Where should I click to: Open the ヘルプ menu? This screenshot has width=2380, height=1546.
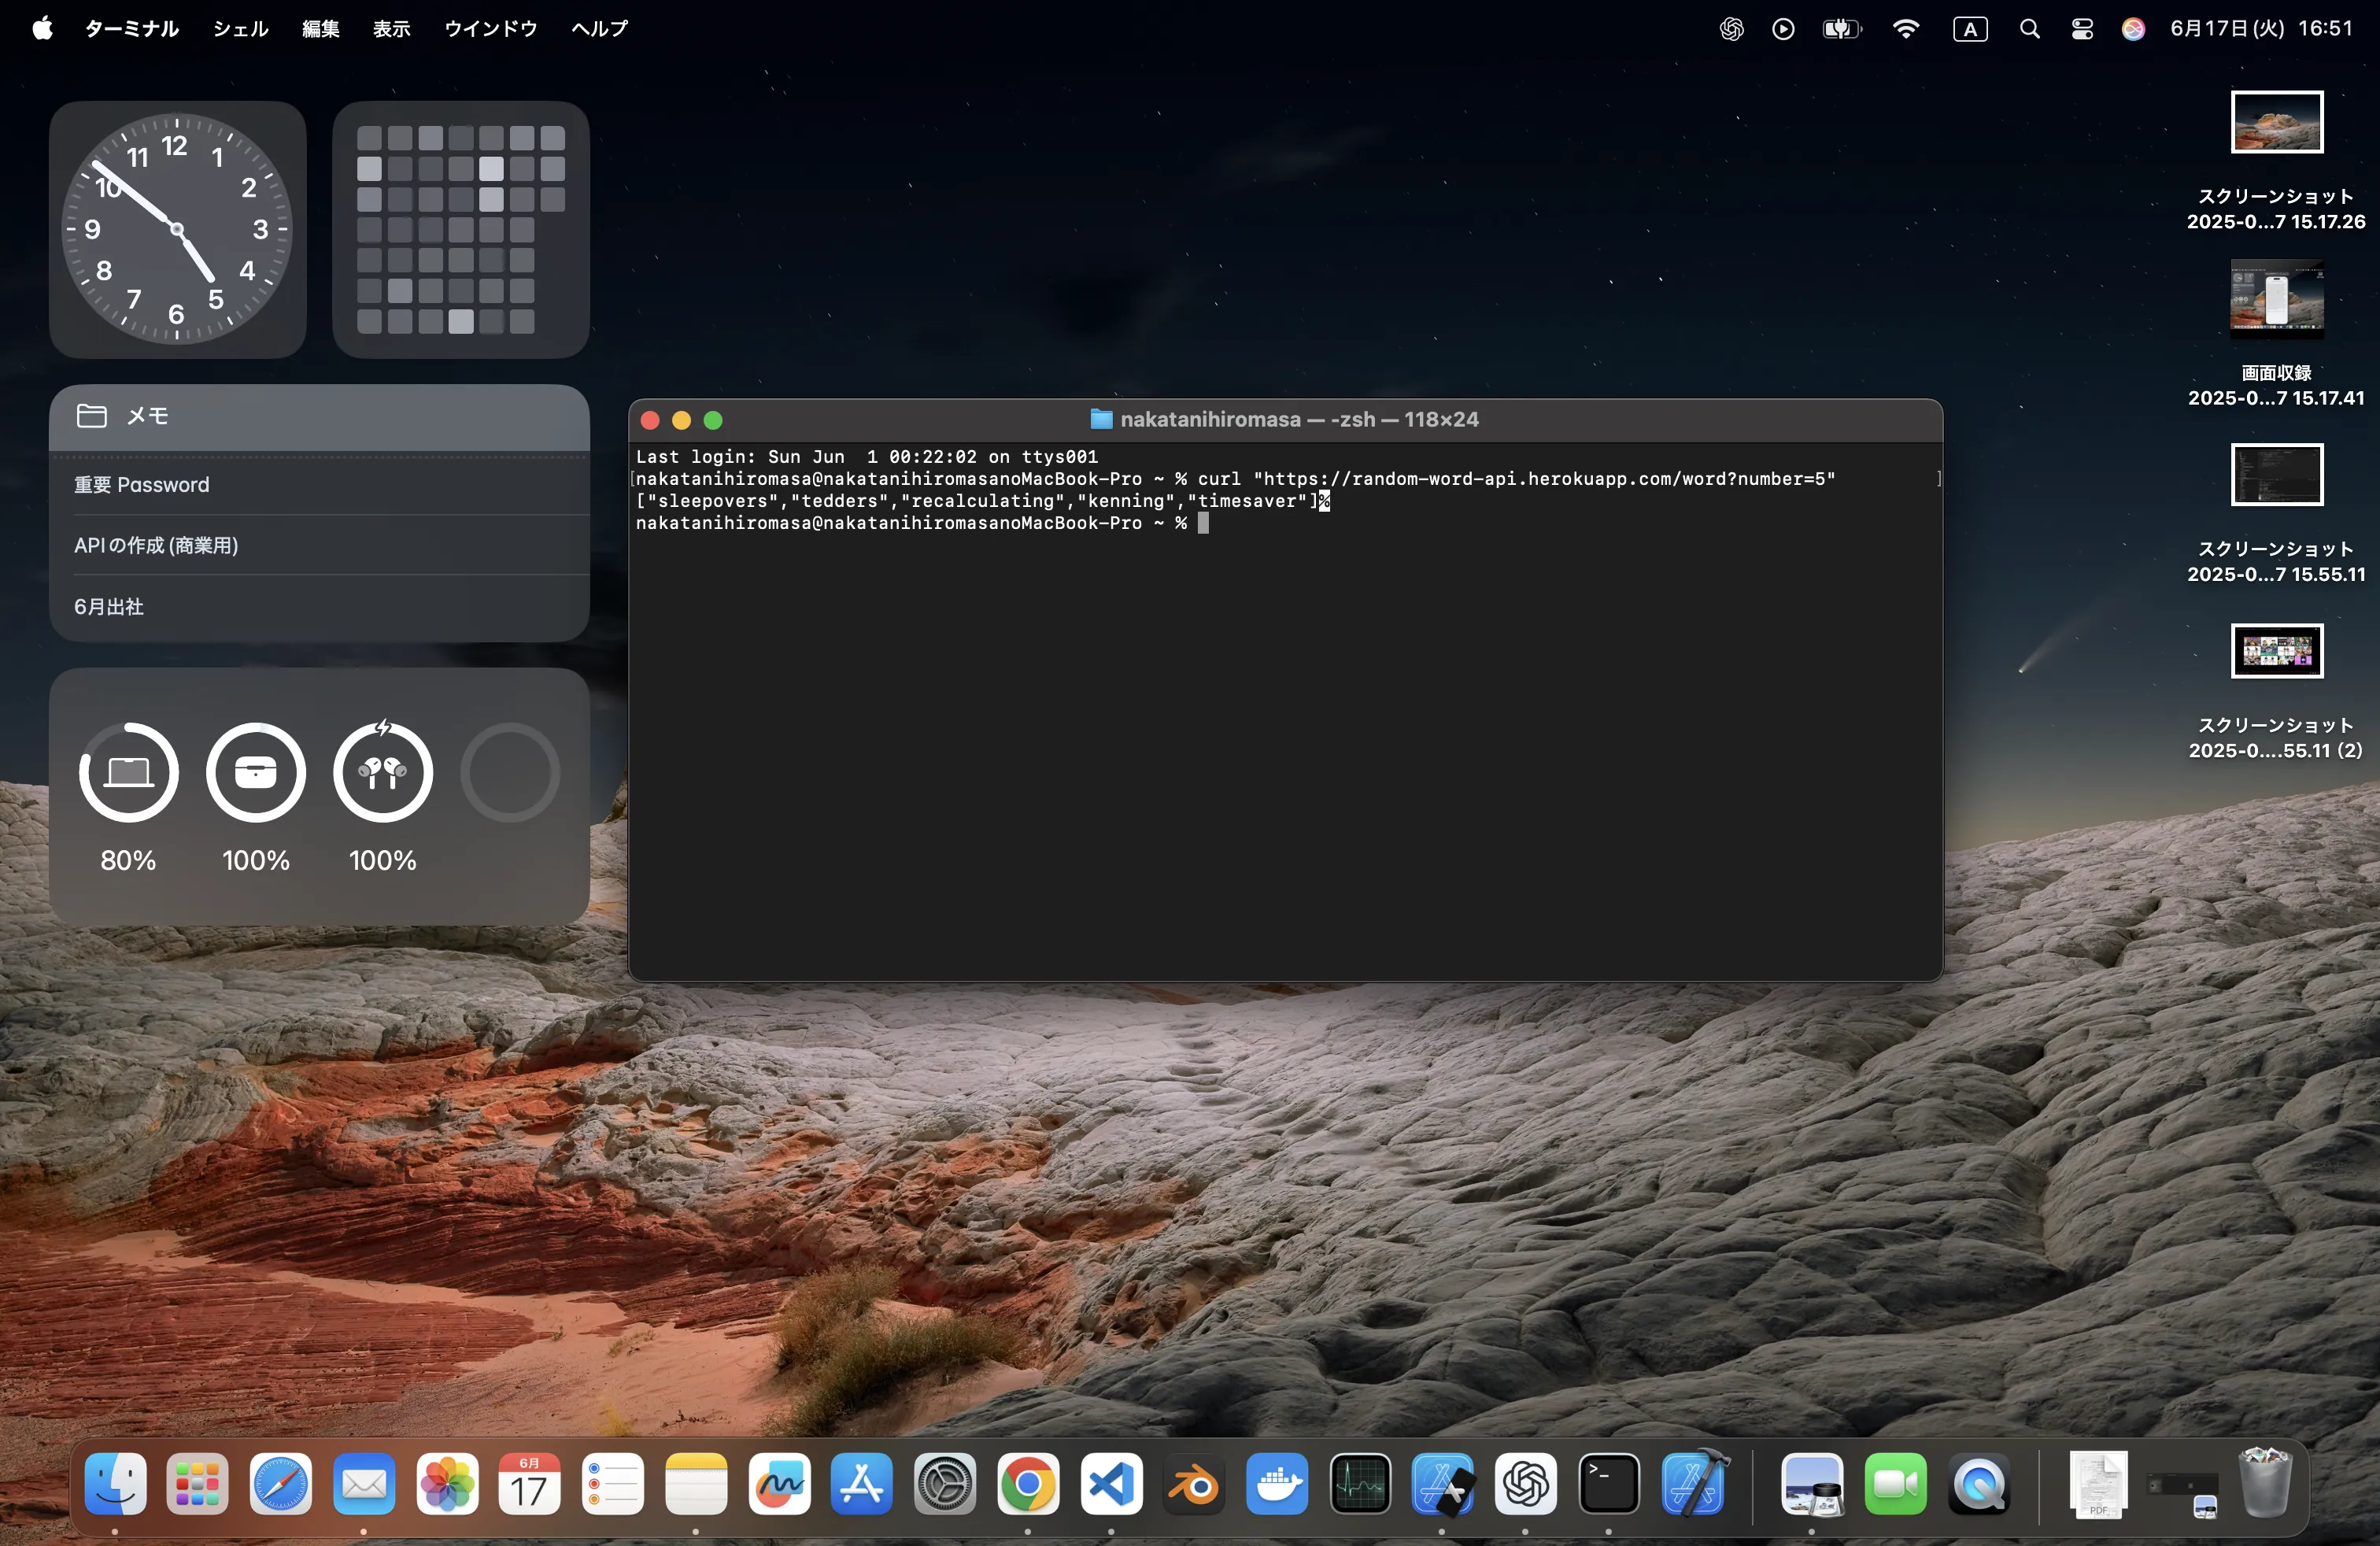pos(599,29)
